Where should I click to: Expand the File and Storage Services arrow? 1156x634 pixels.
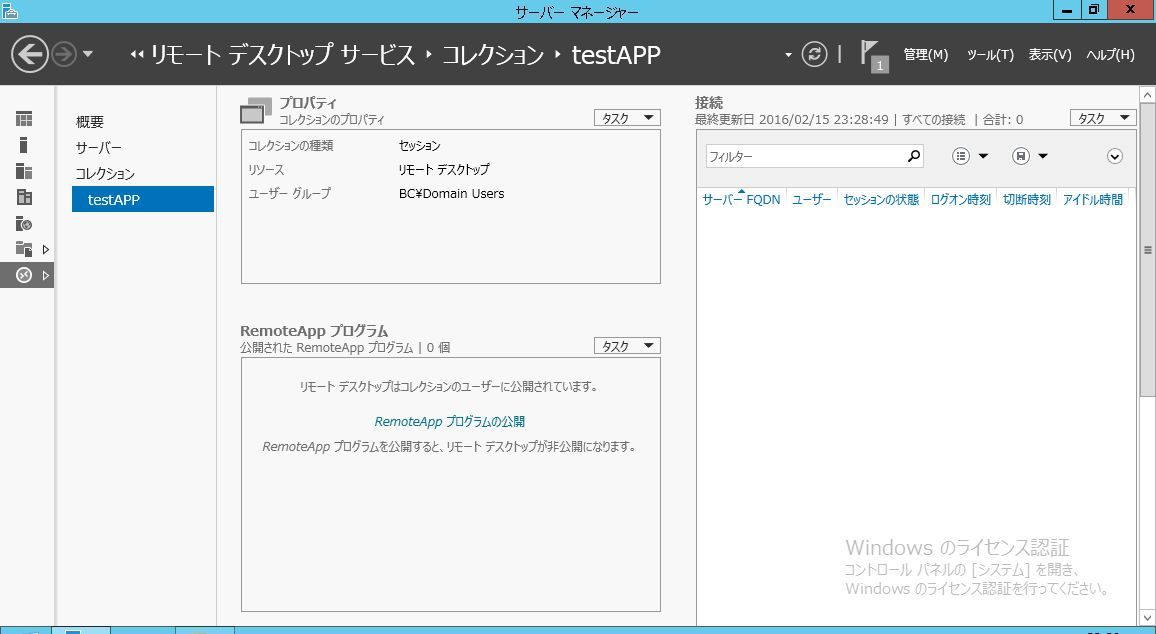point(46,249)
